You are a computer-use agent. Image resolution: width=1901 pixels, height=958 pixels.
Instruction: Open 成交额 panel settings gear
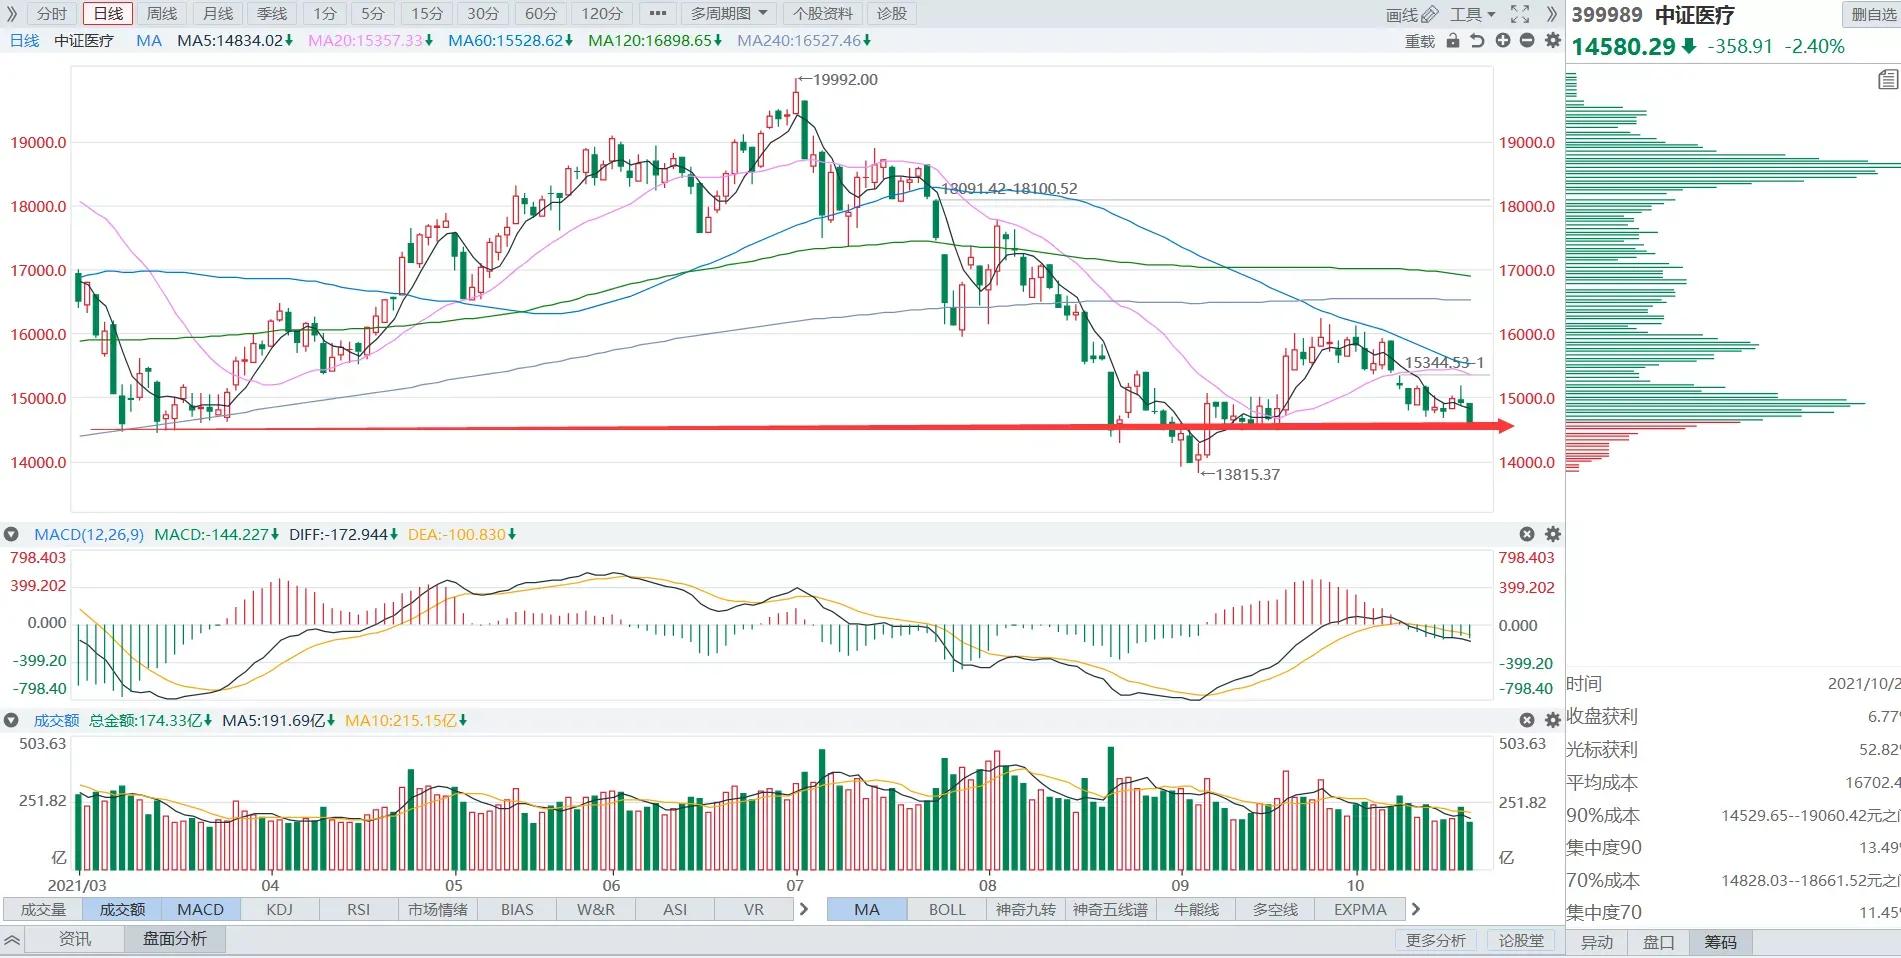pyautogui.click(x=1553, y=720)
